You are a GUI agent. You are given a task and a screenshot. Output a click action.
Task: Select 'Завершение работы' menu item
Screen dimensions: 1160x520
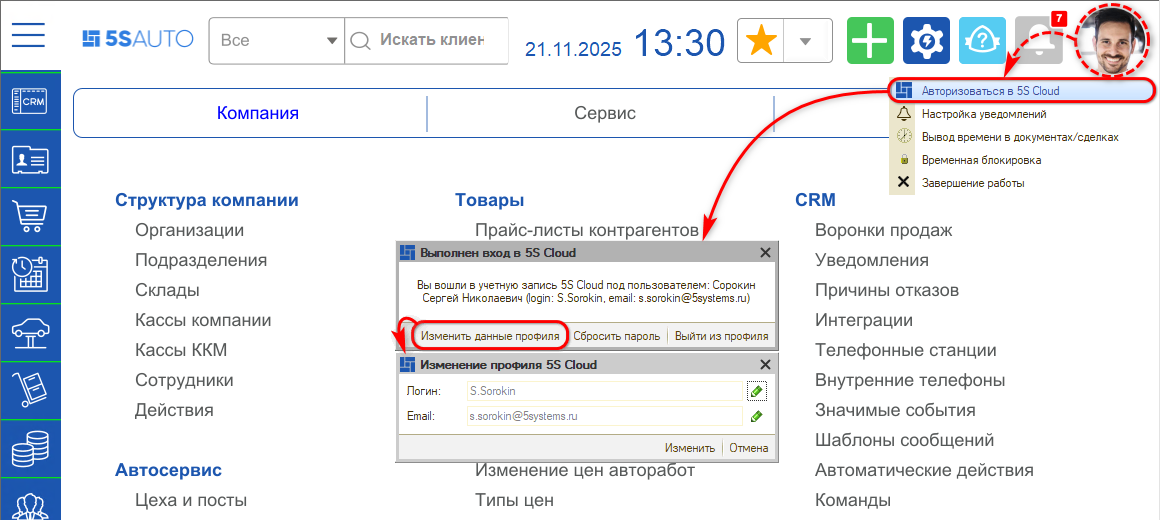point(1021,183)
